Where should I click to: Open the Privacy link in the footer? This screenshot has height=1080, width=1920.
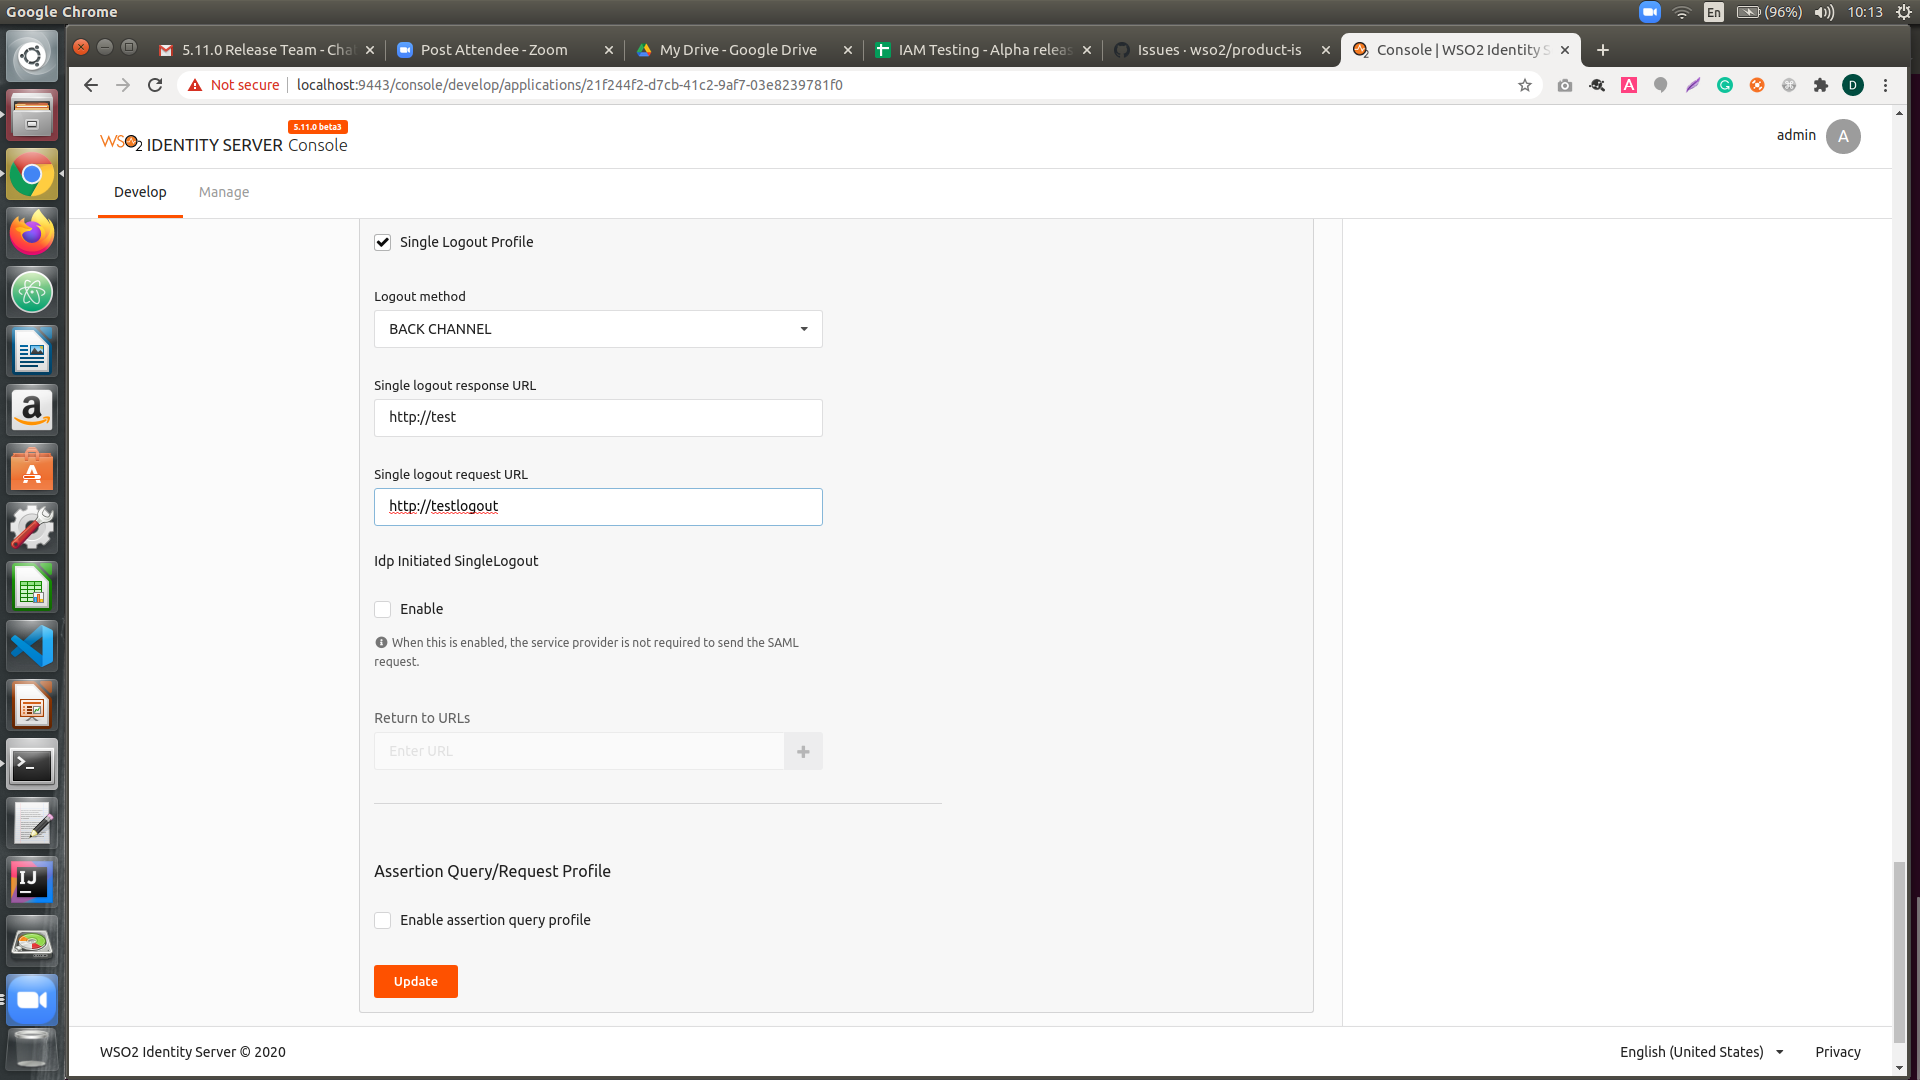click(x=1837, y=1052)
